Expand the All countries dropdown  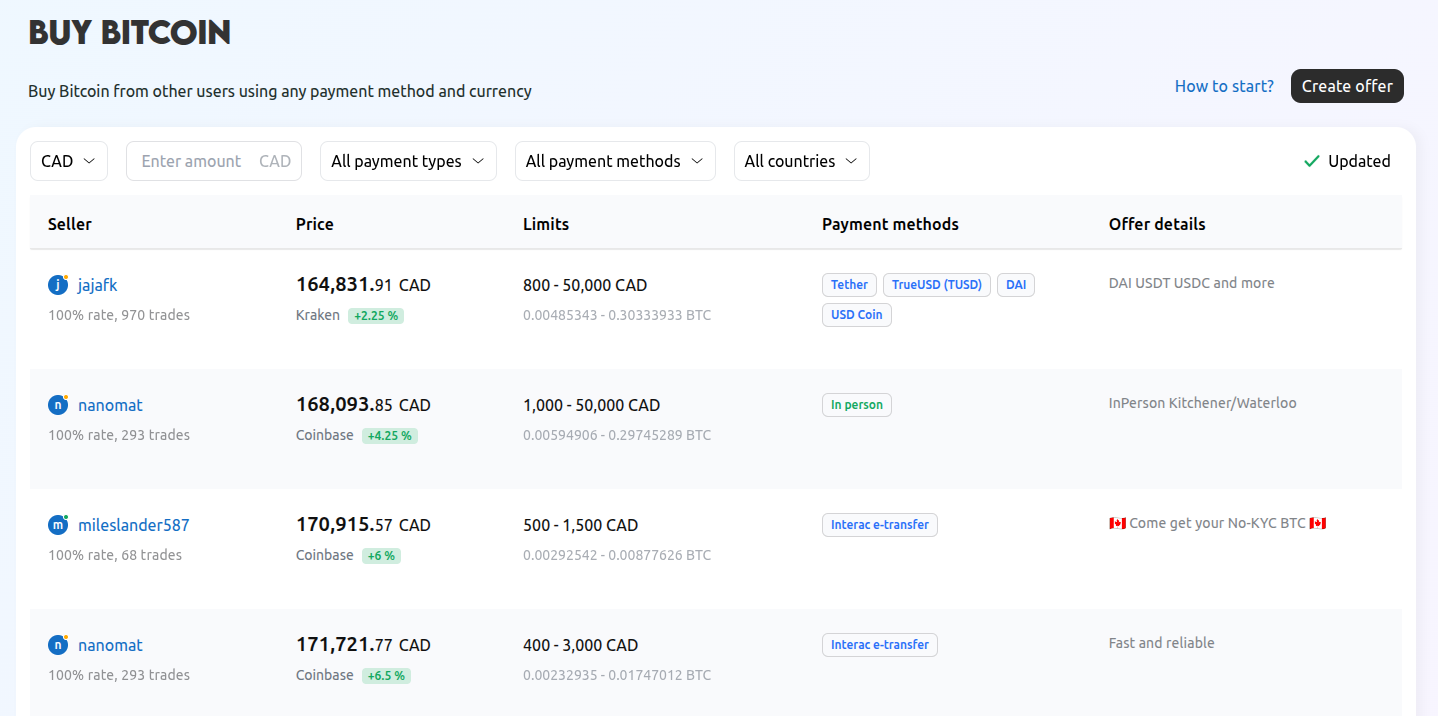[801, 160]
